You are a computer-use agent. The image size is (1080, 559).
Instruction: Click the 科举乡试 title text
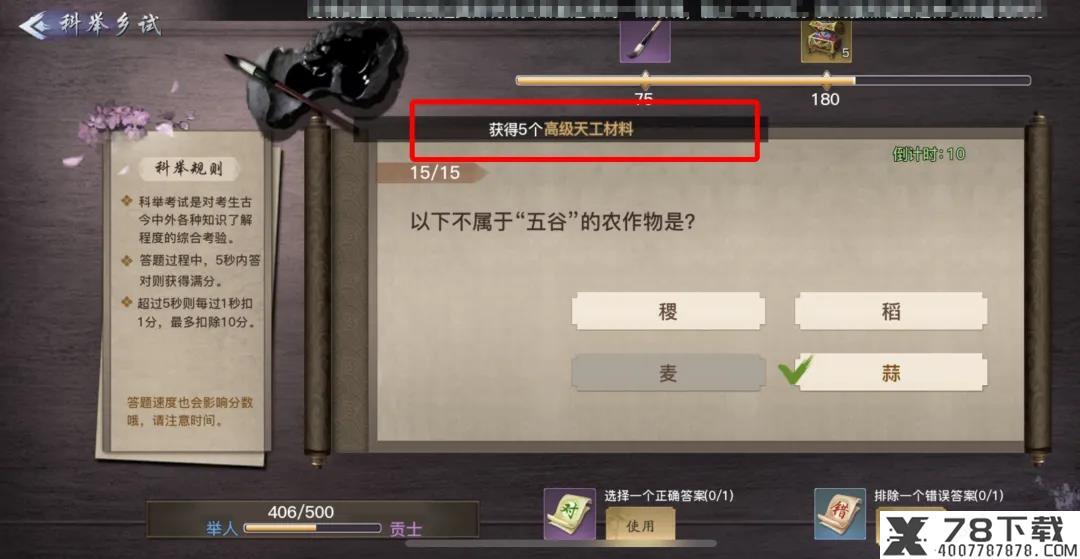[110, 24]
